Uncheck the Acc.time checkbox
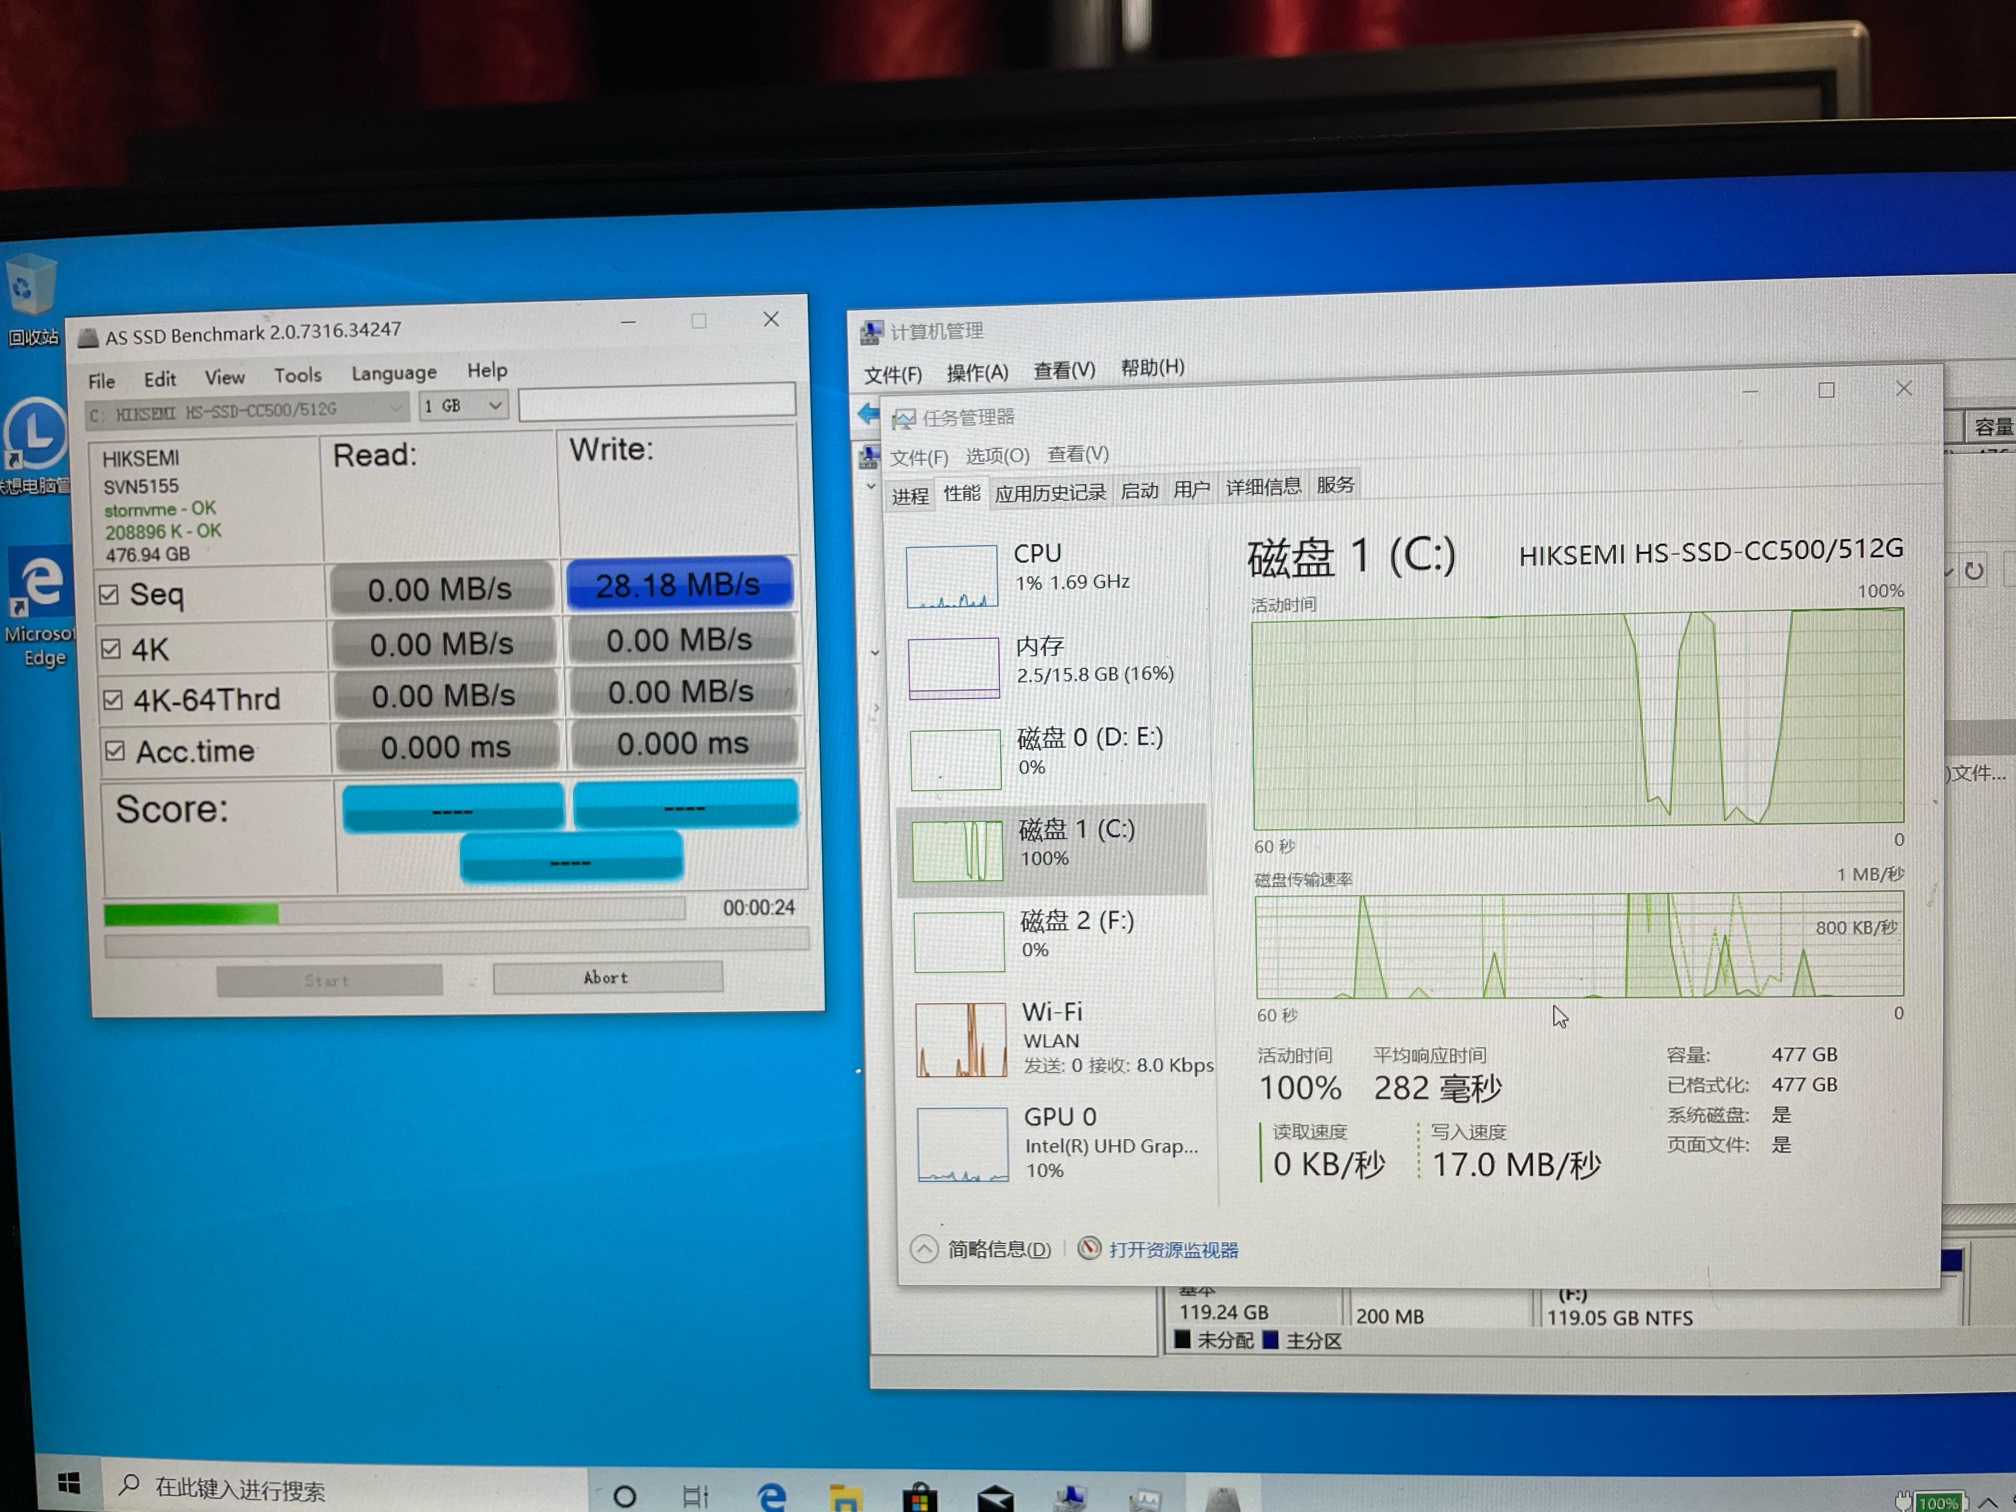The width and height of the screenshot is (2016, 1512). [x=115, y=750]
